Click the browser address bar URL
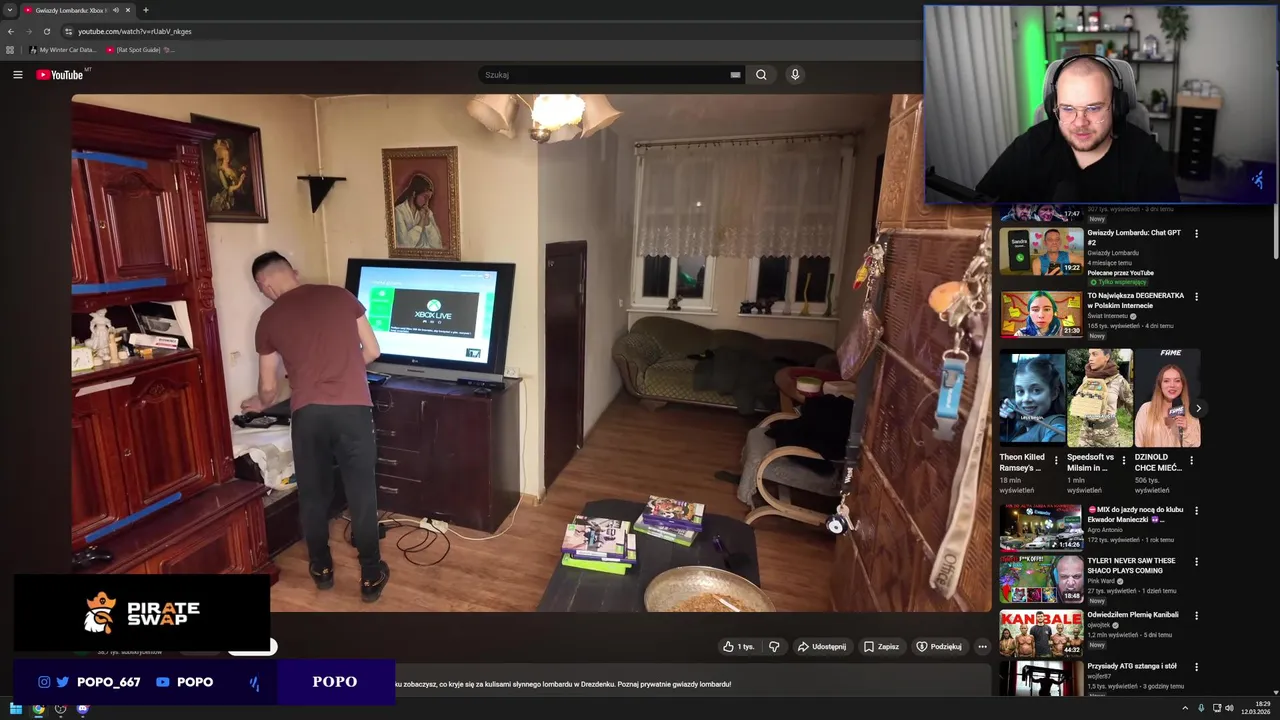This screenshot has height=720, width=1280. (135, 31)
